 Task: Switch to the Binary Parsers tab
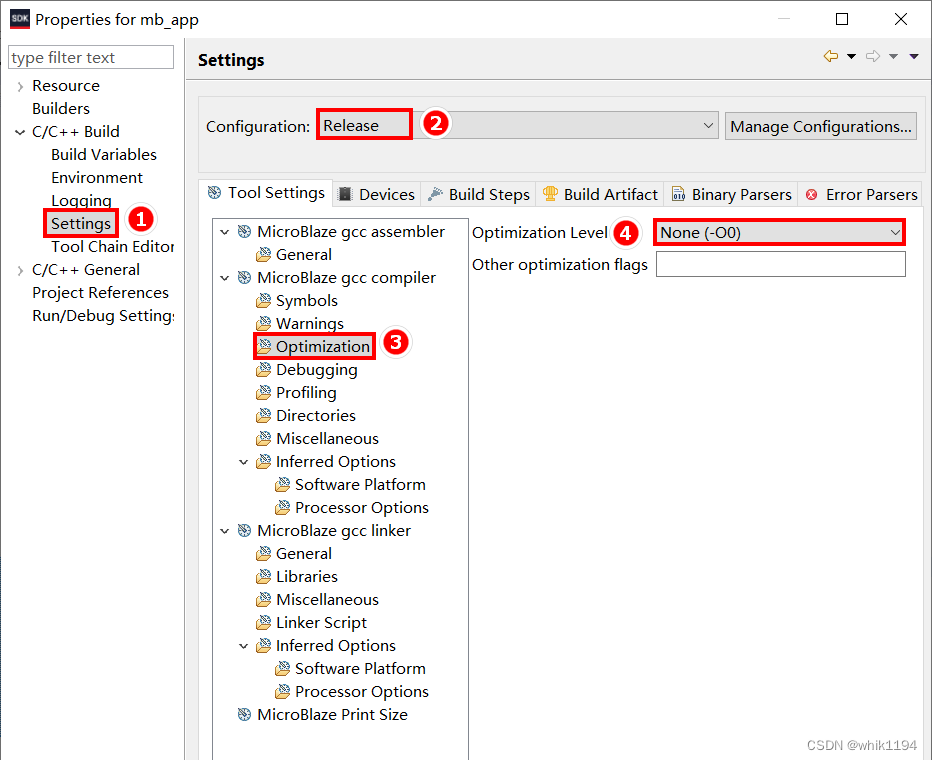[732, 194]
